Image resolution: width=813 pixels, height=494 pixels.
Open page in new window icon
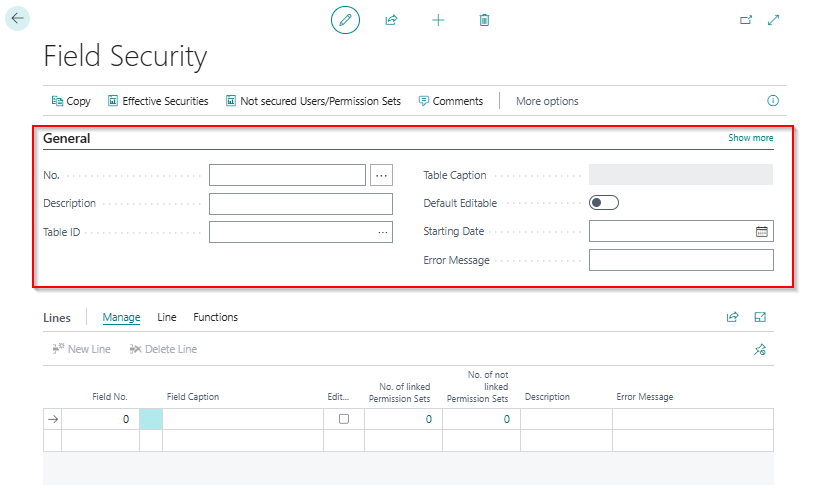pyautogui.click(x=745, y=20)
